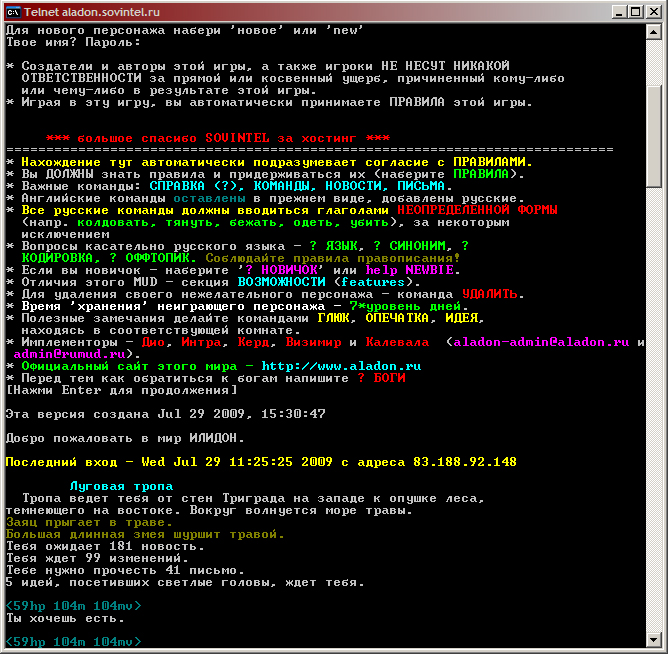Click the title bar text 'Telnet aladon.sovintel.ru'

coord(92,12)
